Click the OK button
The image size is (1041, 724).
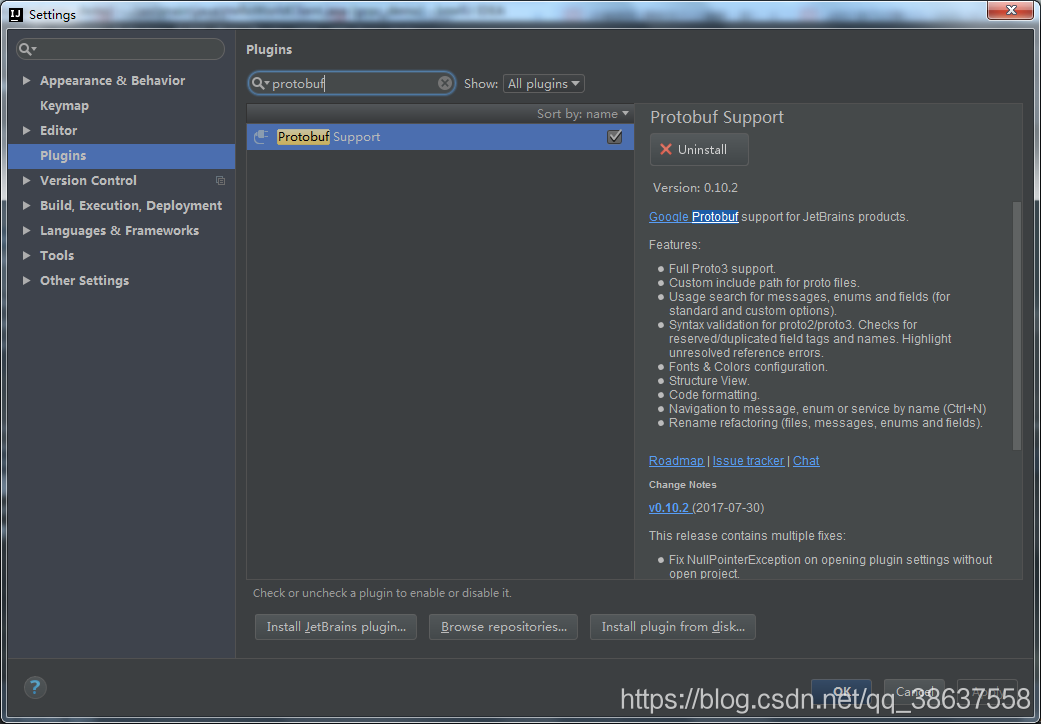841,691
